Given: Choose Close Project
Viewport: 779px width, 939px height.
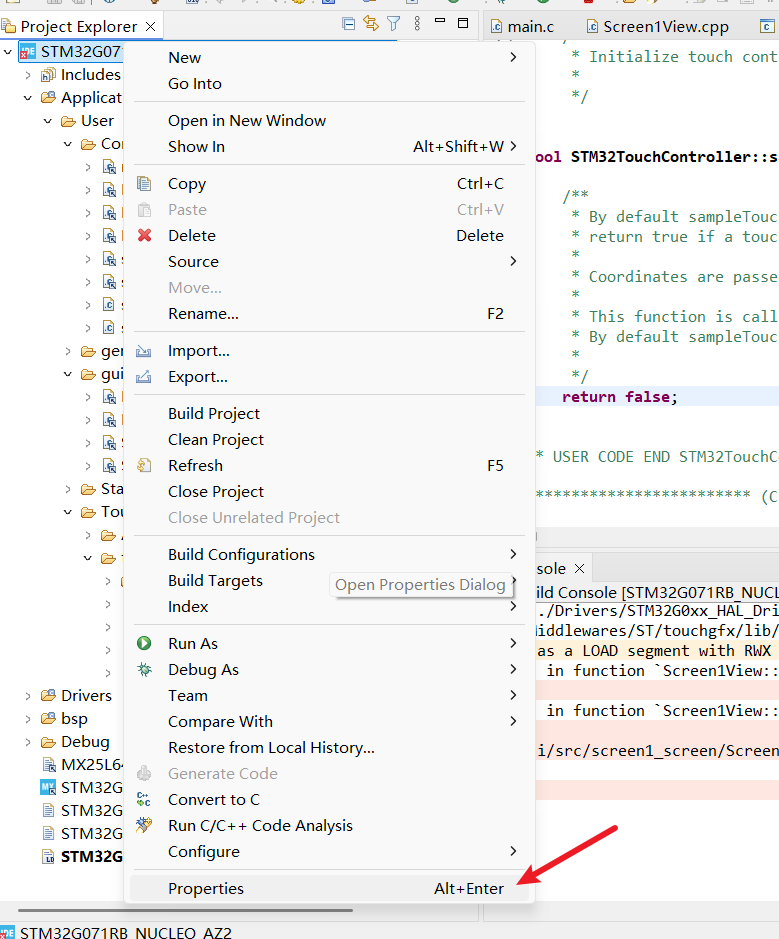Looking at the screenshot, I should point(329,492).
